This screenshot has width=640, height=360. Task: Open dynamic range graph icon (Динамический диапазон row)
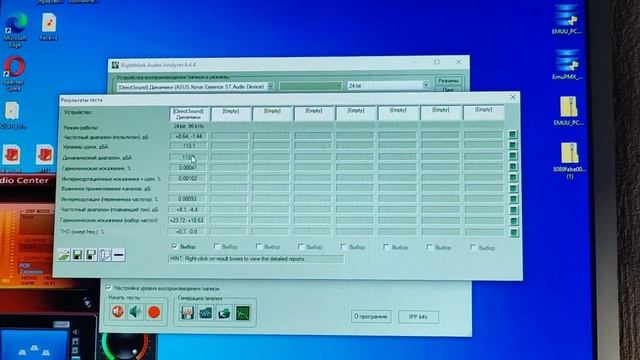[513, 156]
